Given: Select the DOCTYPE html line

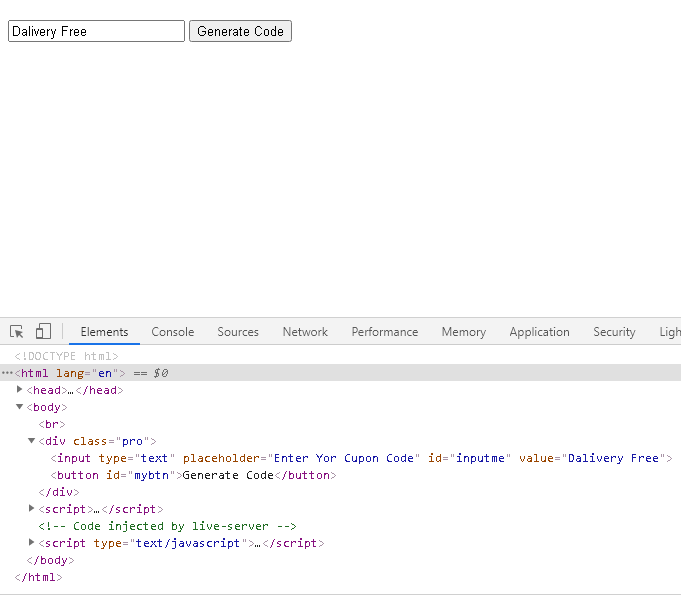Looking at the screenshot, I should [66, 356].
